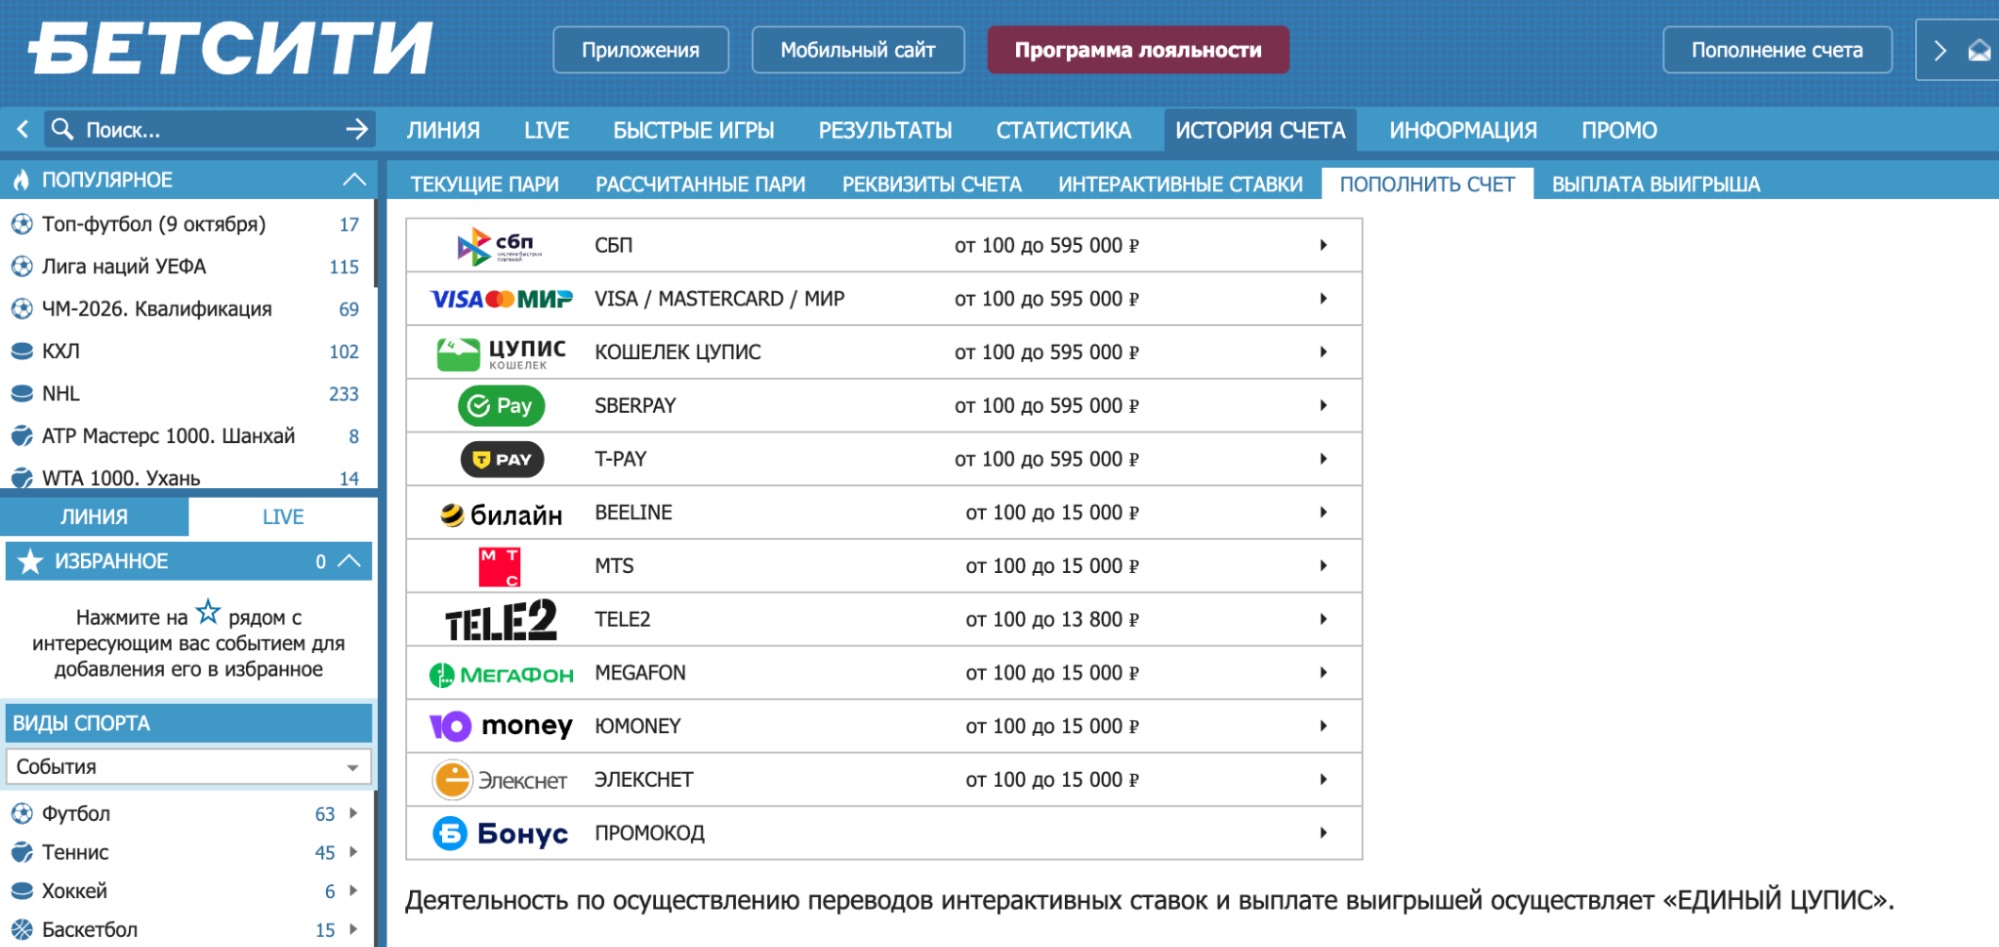The height and width of the screenshot is (947, 1999).
Task: Click the БЕТСИТИ site logo
Action: coord(230,48)
